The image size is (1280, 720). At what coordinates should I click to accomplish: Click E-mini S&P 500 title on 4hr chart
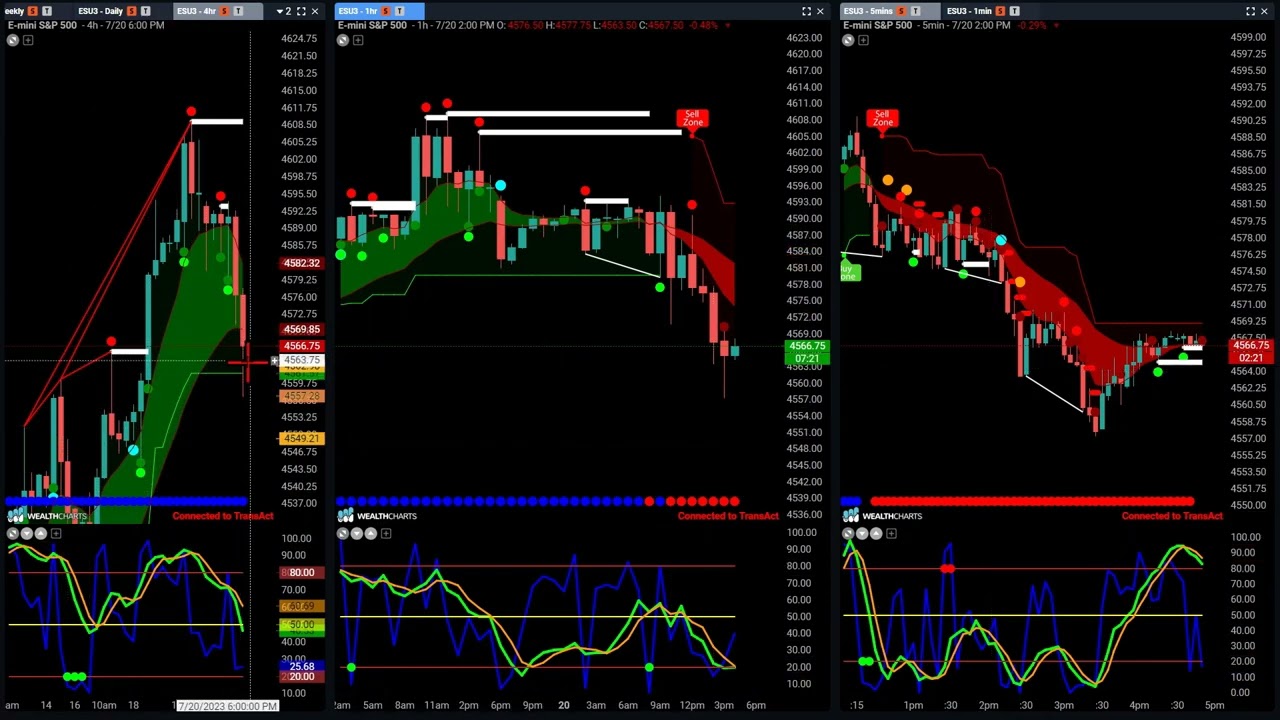[42, 25]
